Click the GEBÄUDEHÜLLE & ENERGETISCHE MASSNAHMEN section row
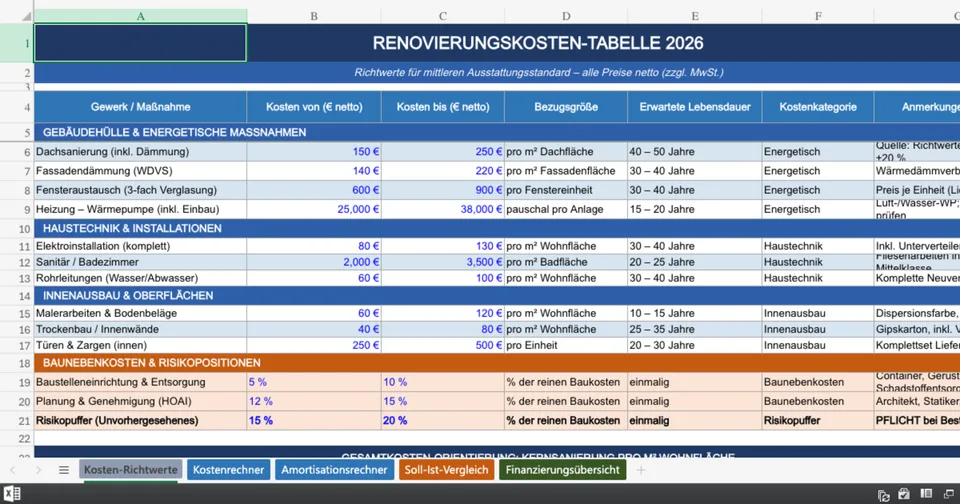This screenshot has height=504, width=960. click(497, 132)
